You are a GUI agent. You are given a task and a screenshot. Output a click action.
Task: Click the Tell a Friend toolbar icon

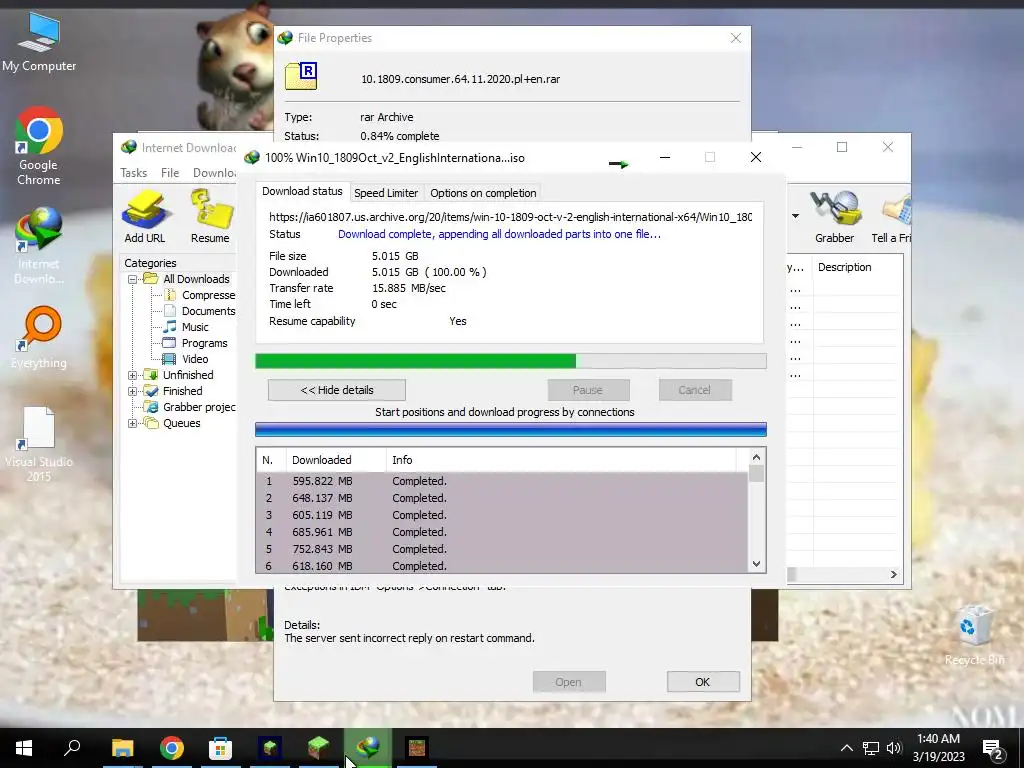click(x=891, y=217)
